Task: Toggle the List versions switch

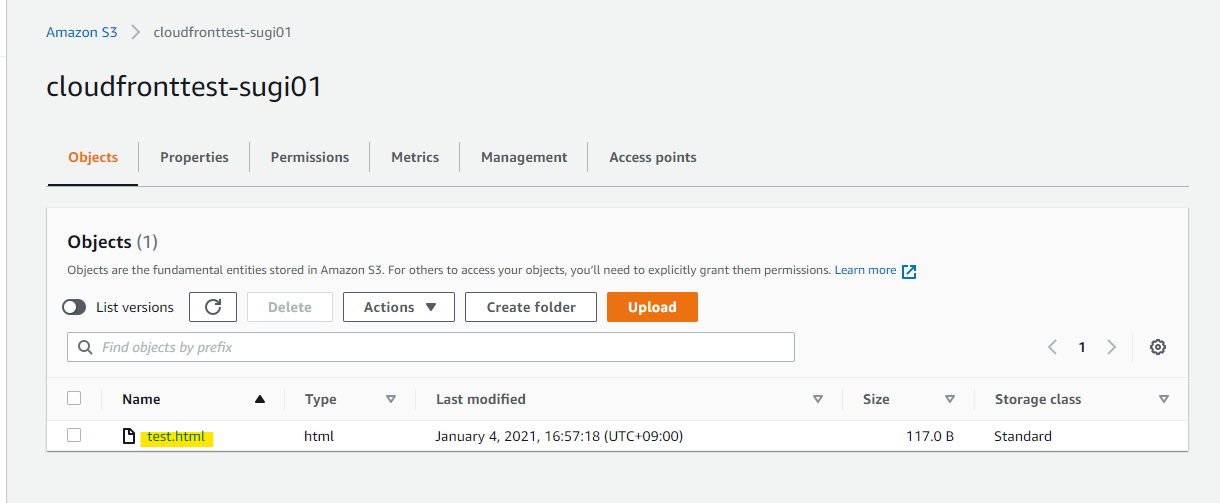Action: 74,307
